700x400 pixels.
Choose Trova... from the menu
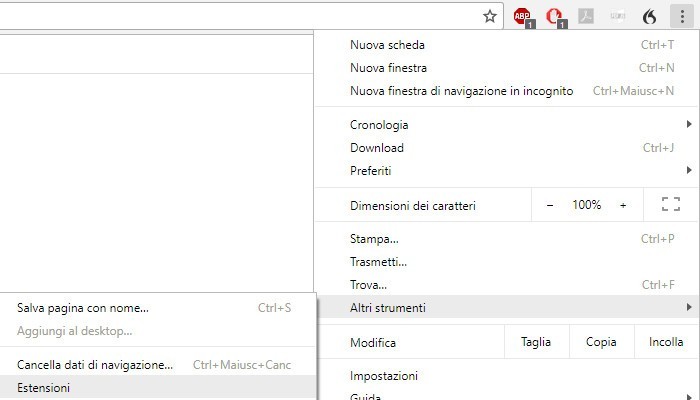coord(507,284)
